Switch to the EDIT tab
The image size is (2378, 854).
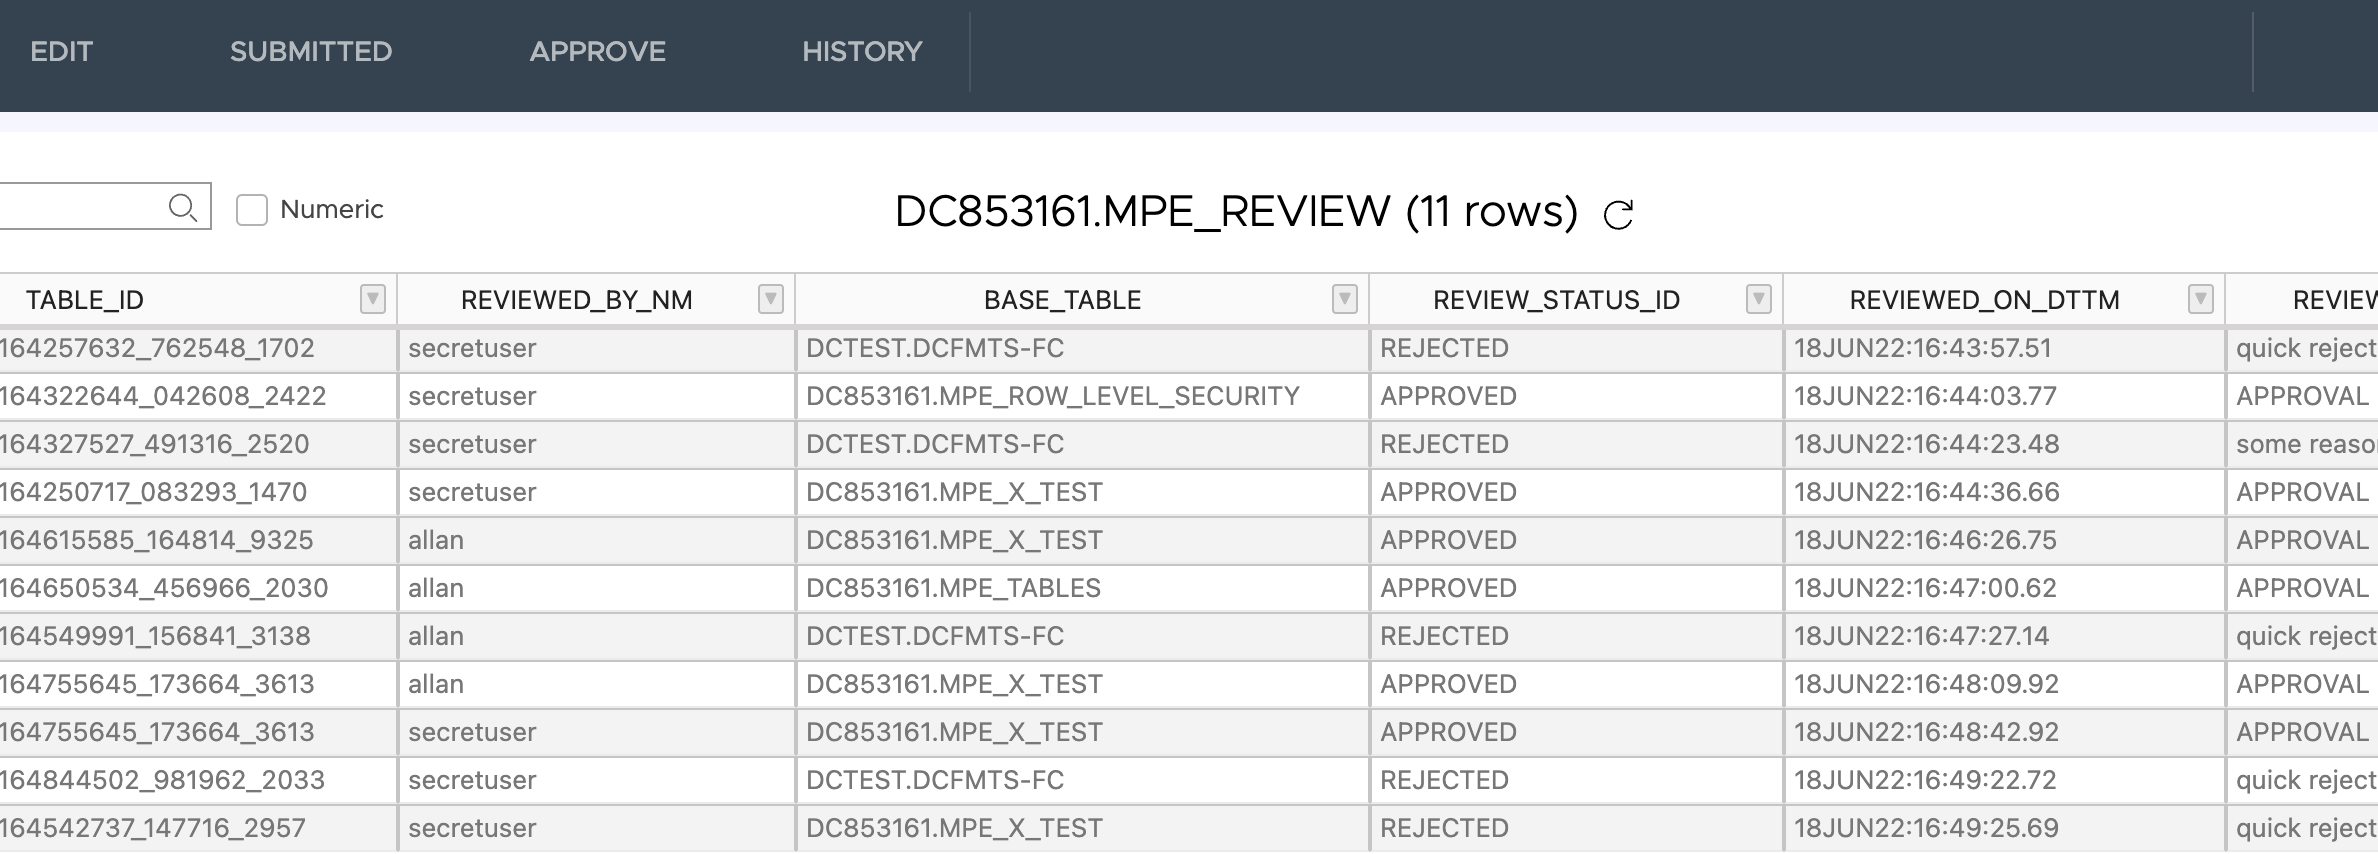(x=61, y=52)
